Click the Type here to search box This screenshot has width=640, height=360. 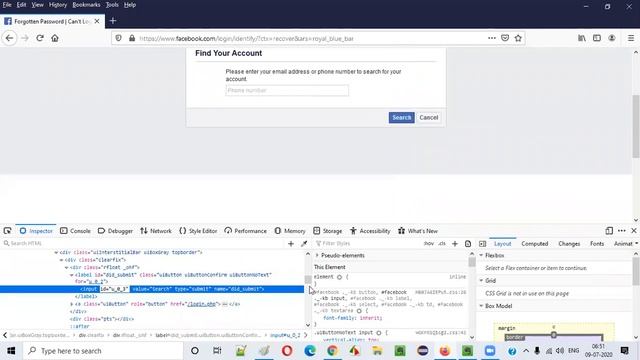[102, 351]
